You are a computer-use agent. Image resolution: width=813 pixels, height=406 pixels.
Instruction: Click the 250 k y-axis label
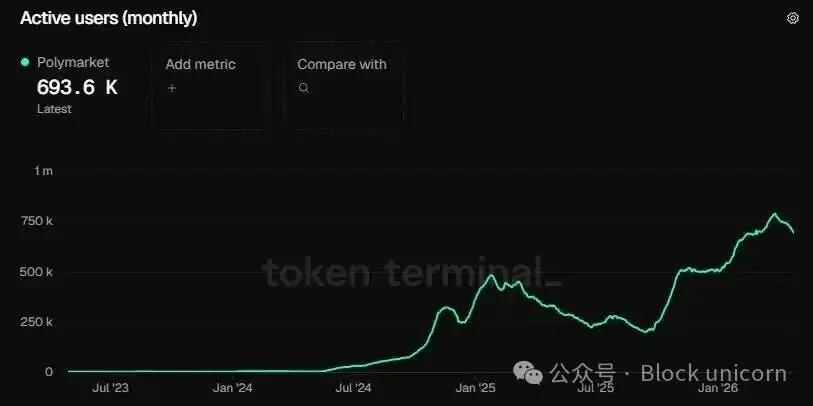tap(38, 322)
